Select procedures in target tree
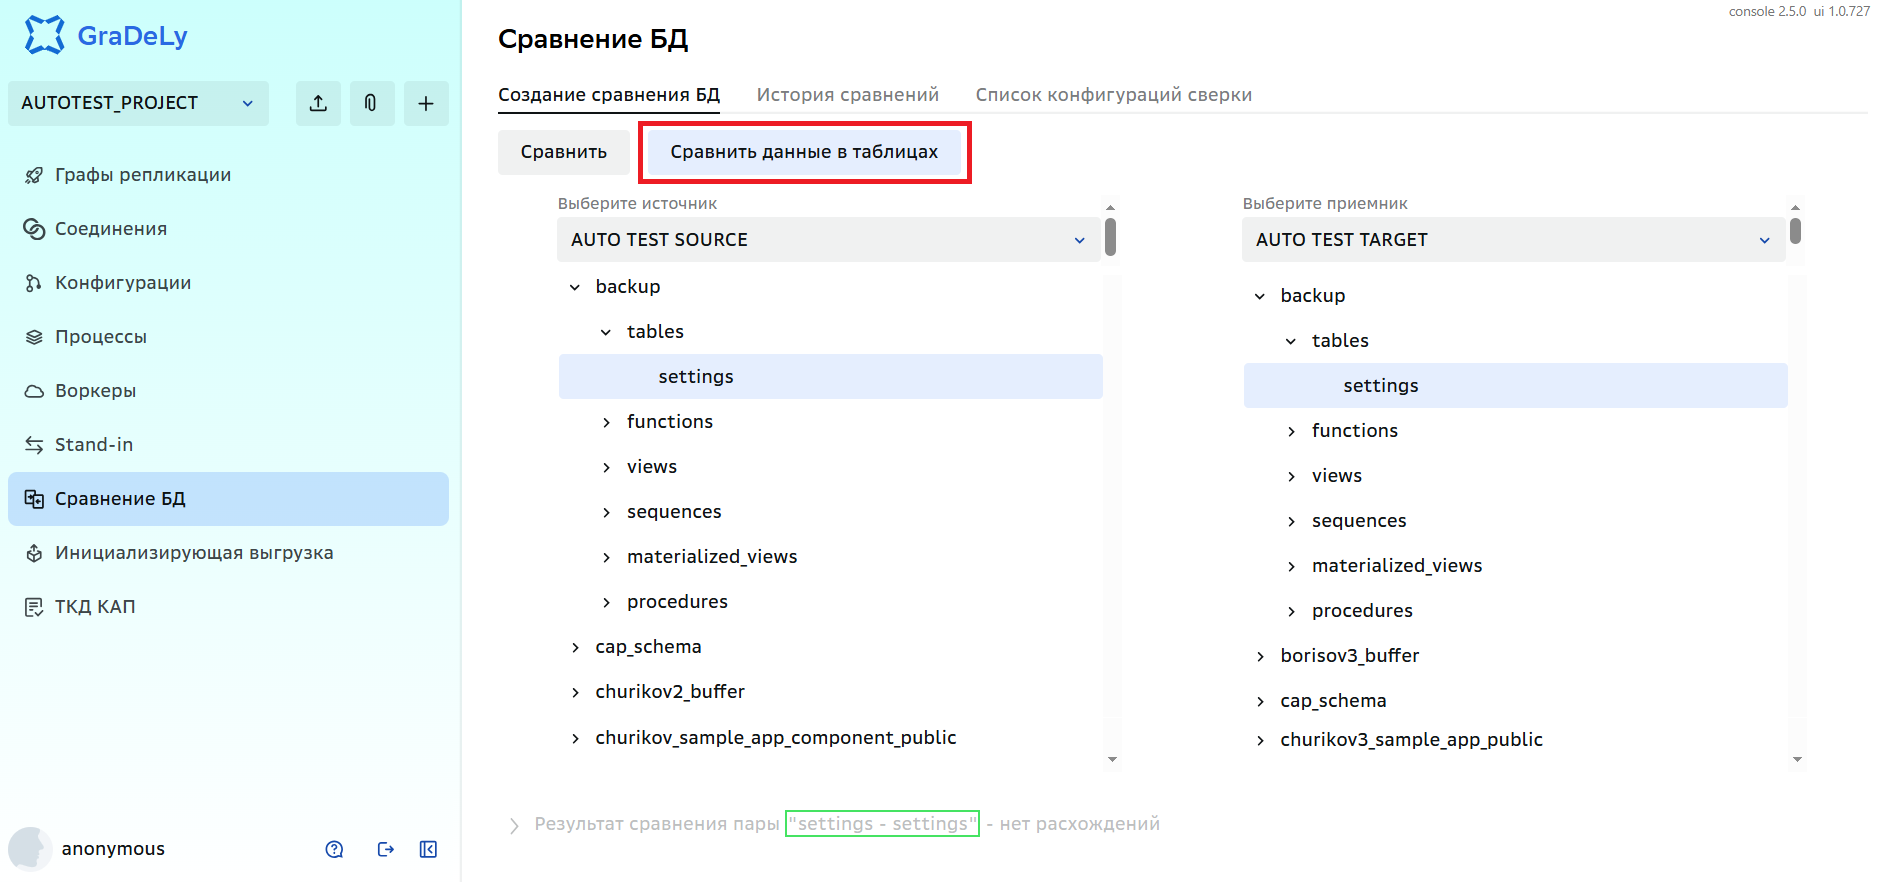 pyautogui.click(x=1362, y=611)
